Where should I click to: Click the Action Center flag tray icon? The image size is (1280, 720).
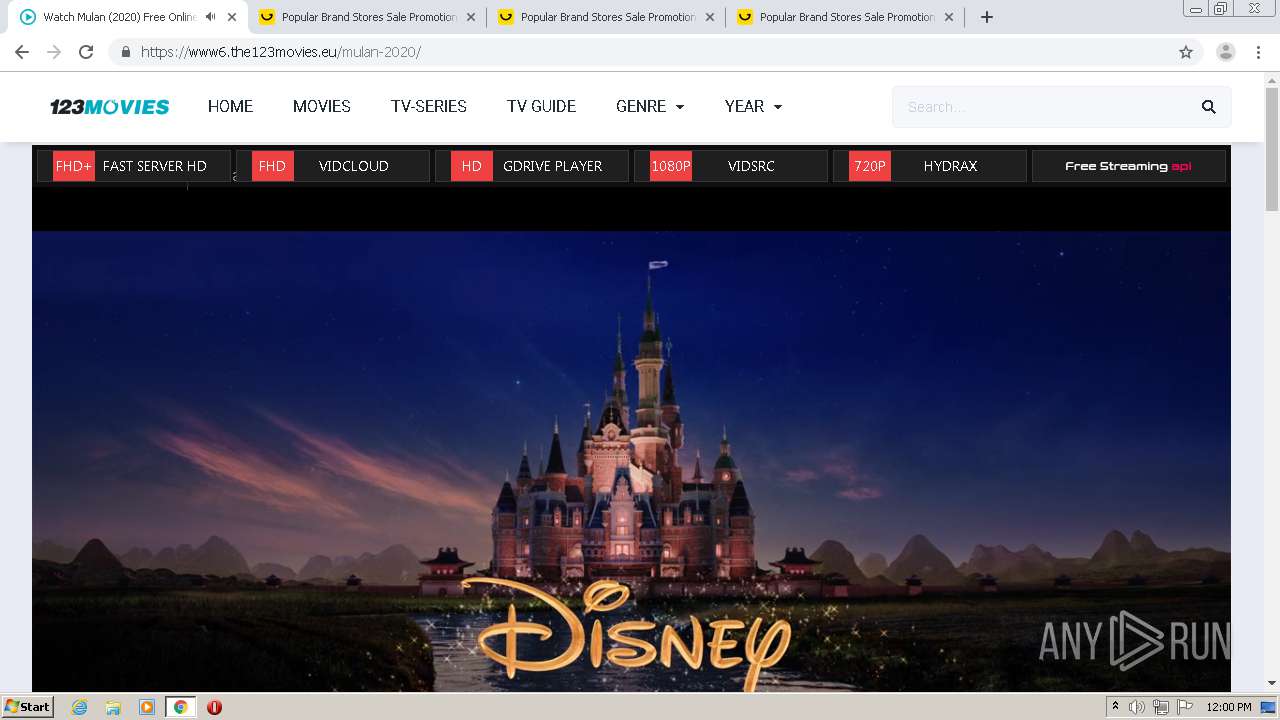[1185, 707]
